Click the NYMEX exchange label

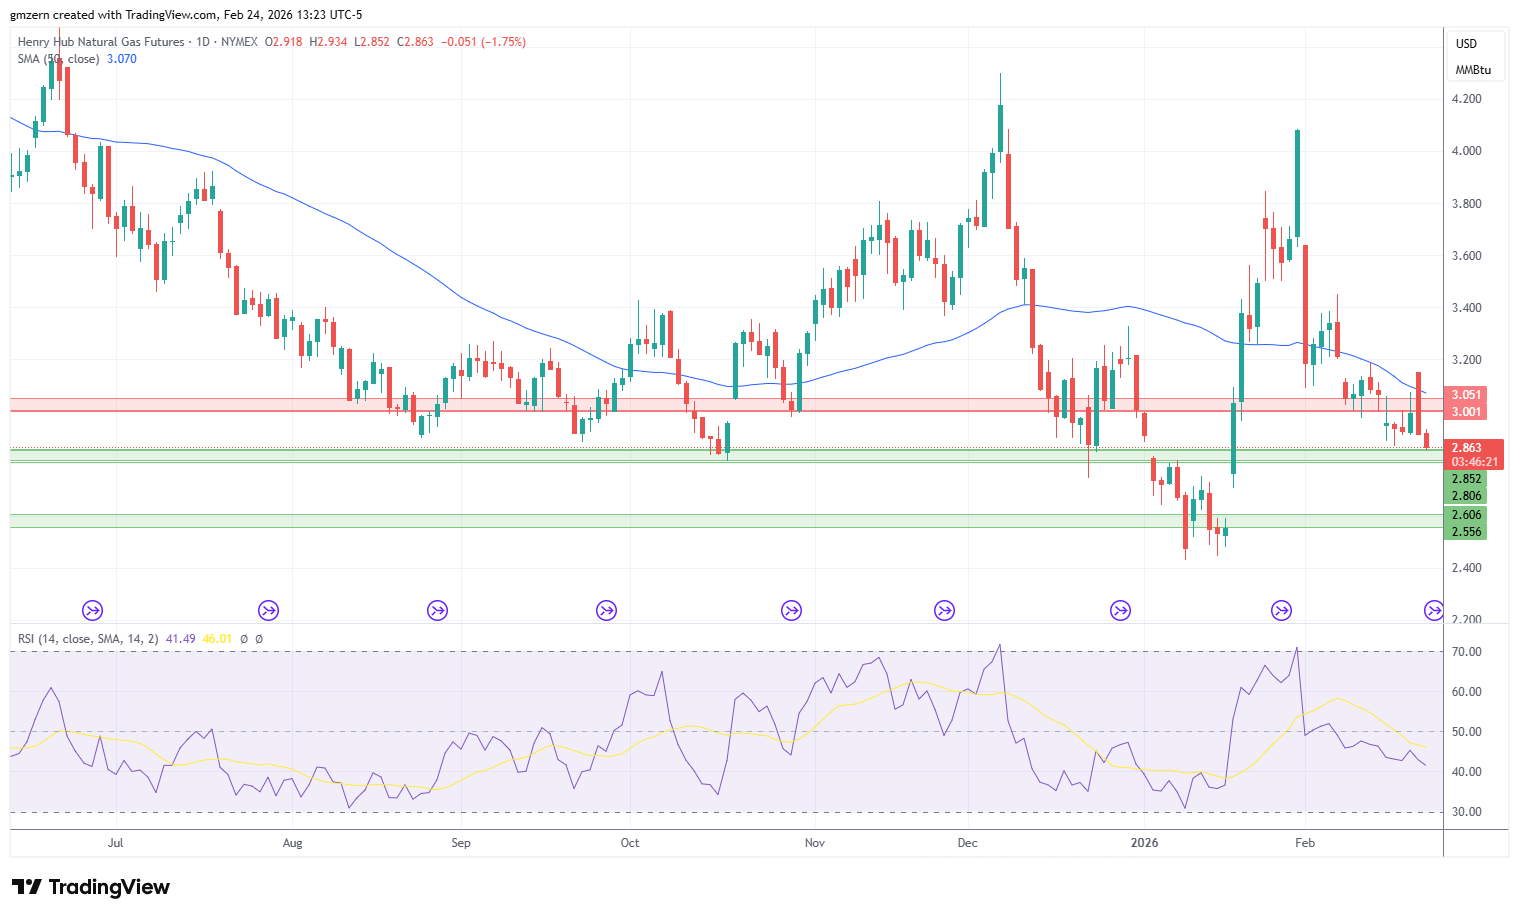pos(240,42)
